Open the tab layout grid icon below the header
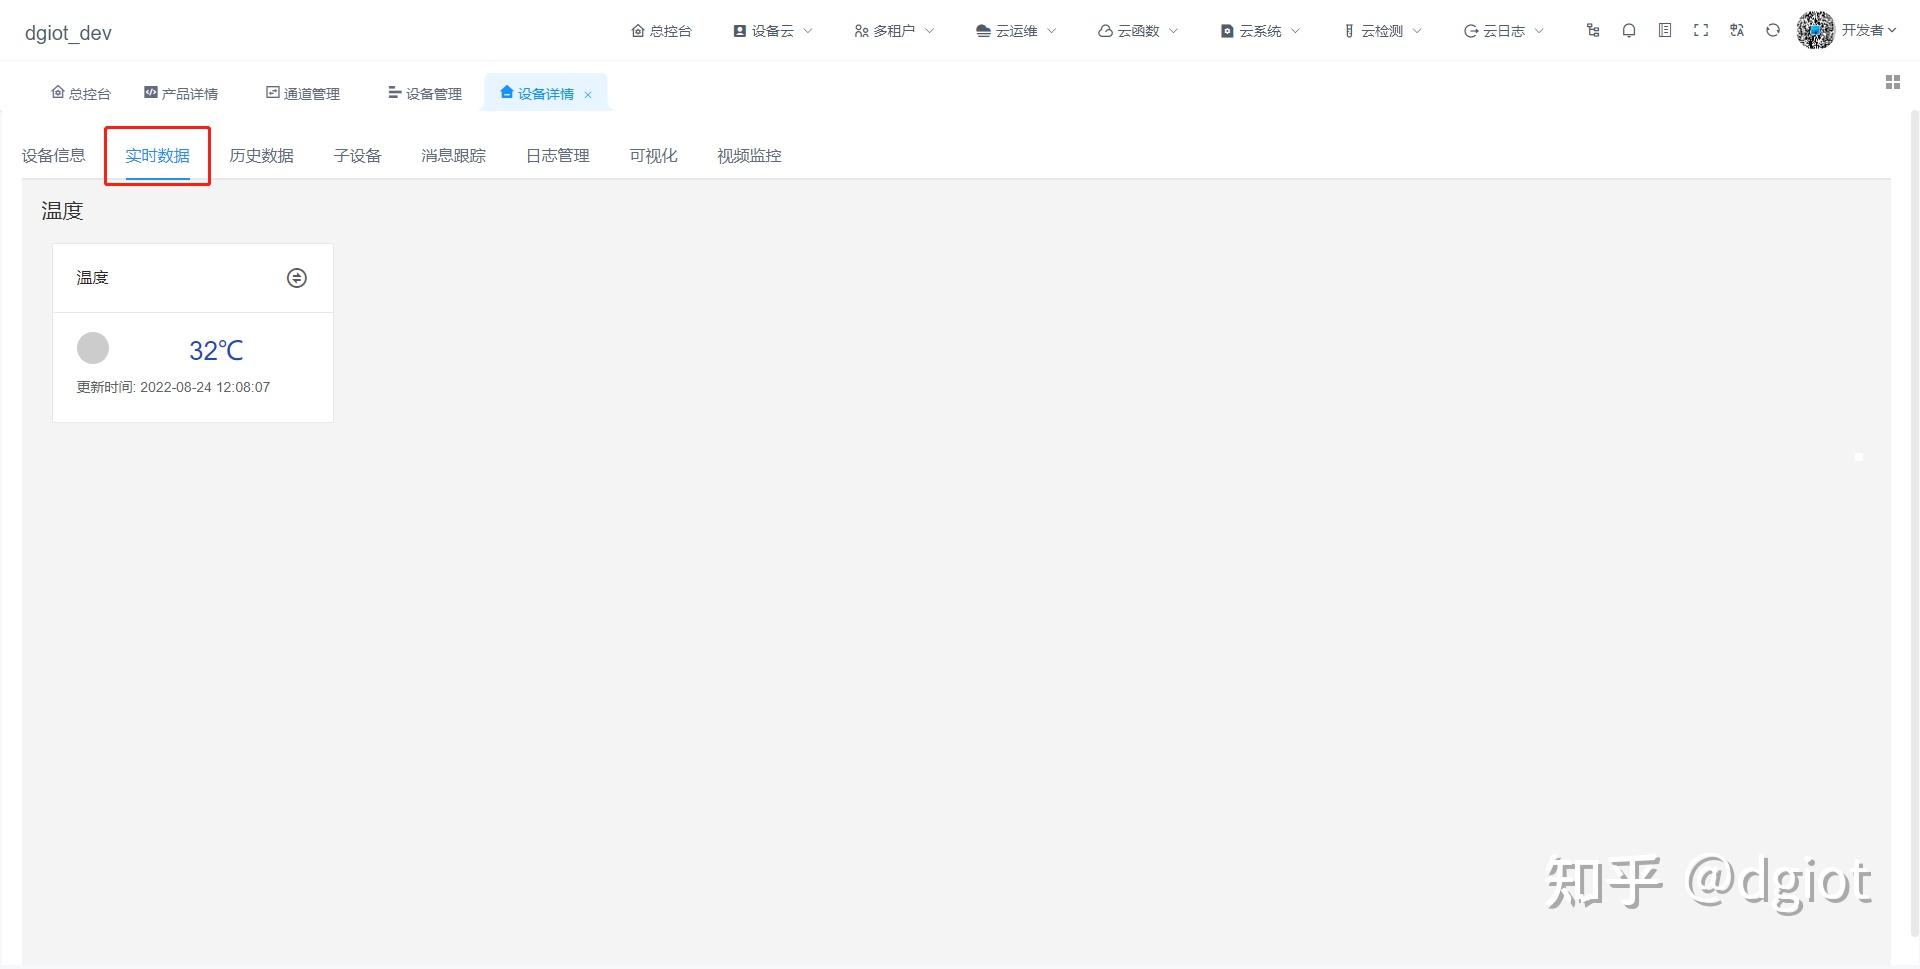This screenshot has width=1920, height=969. [1892, 82]
